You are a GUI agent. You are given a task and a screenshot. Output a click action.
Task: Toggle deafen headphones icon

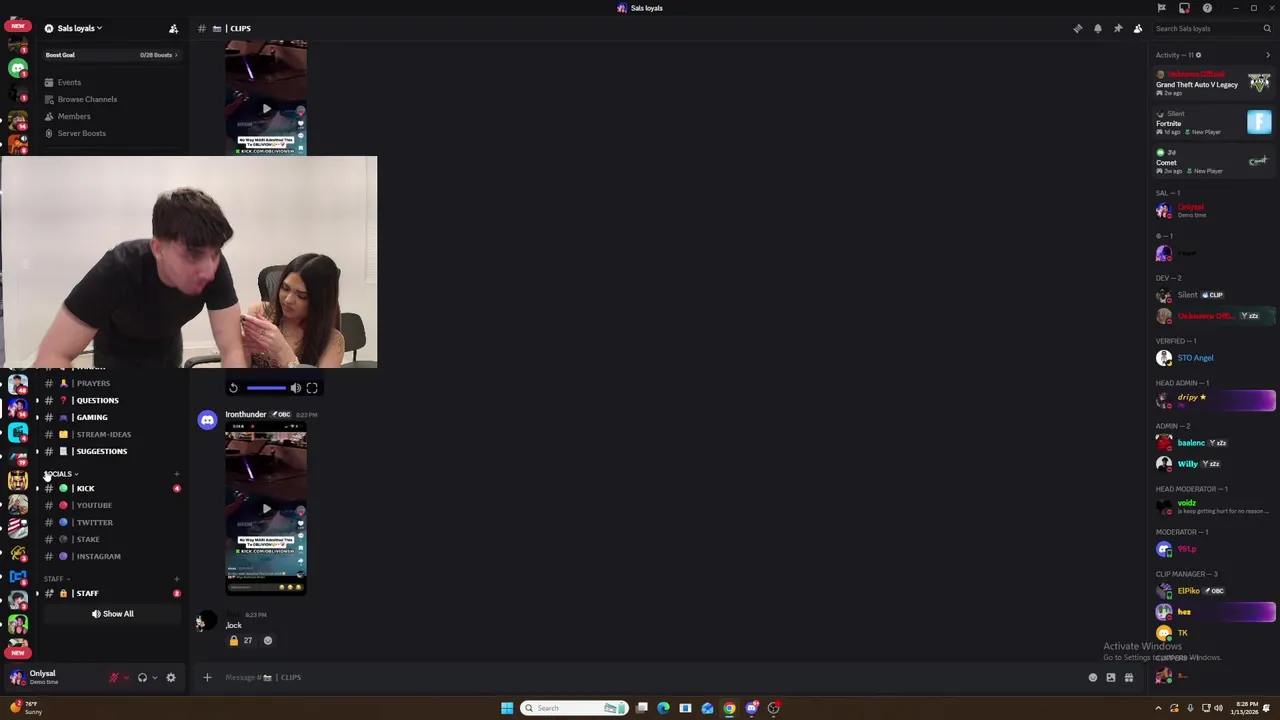[x=142, y=678]
